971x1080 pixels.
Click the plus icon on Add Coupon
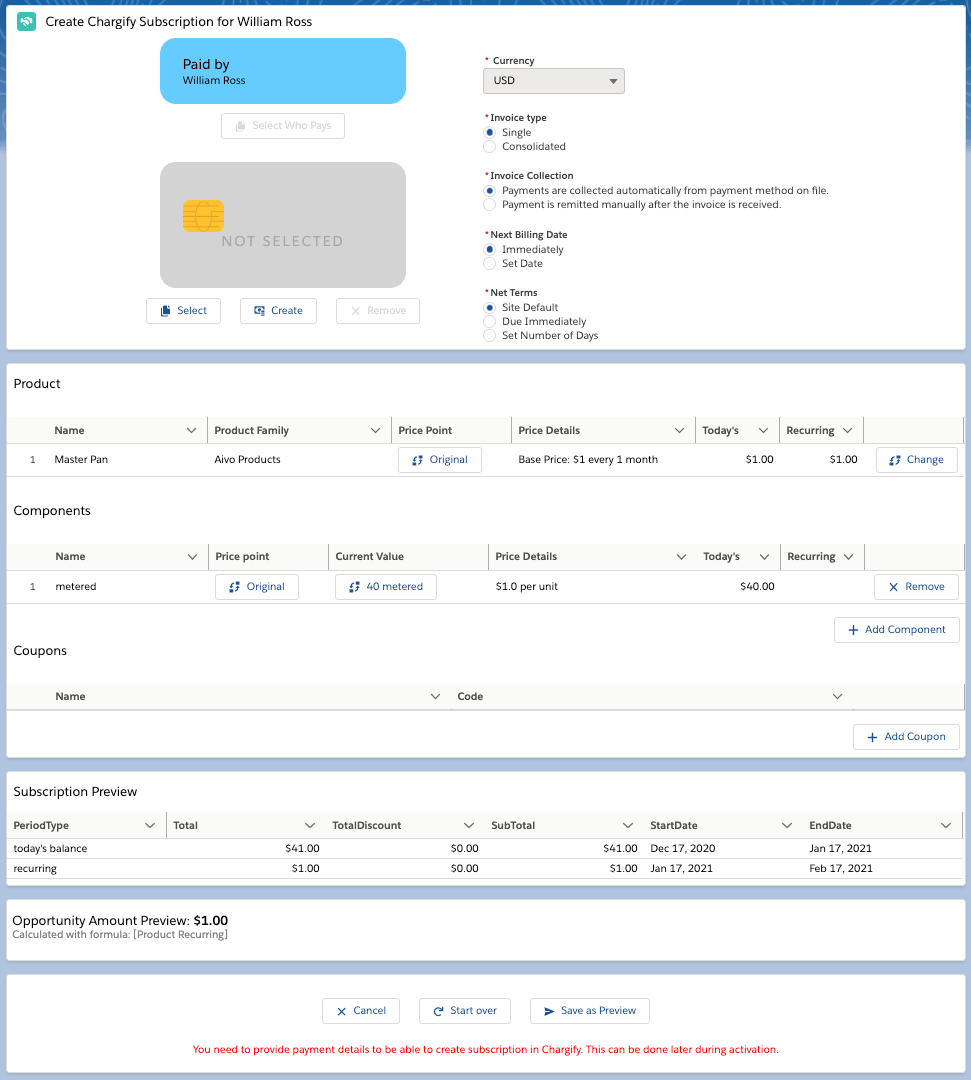872,737
